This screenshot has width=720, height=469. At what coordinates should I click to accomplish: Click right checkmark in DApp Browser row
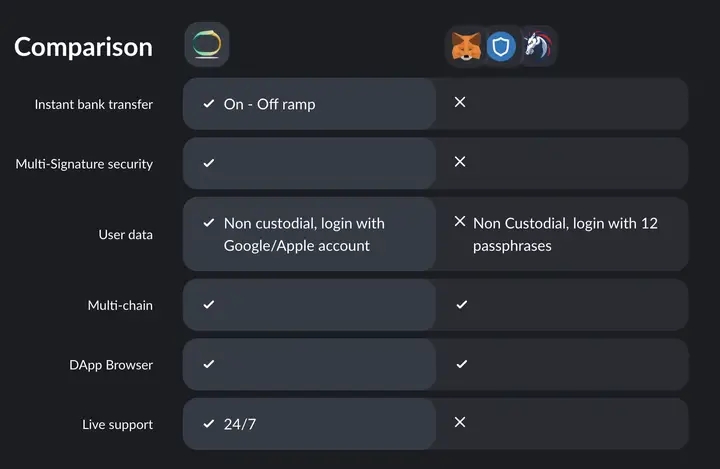click(461, 364)
